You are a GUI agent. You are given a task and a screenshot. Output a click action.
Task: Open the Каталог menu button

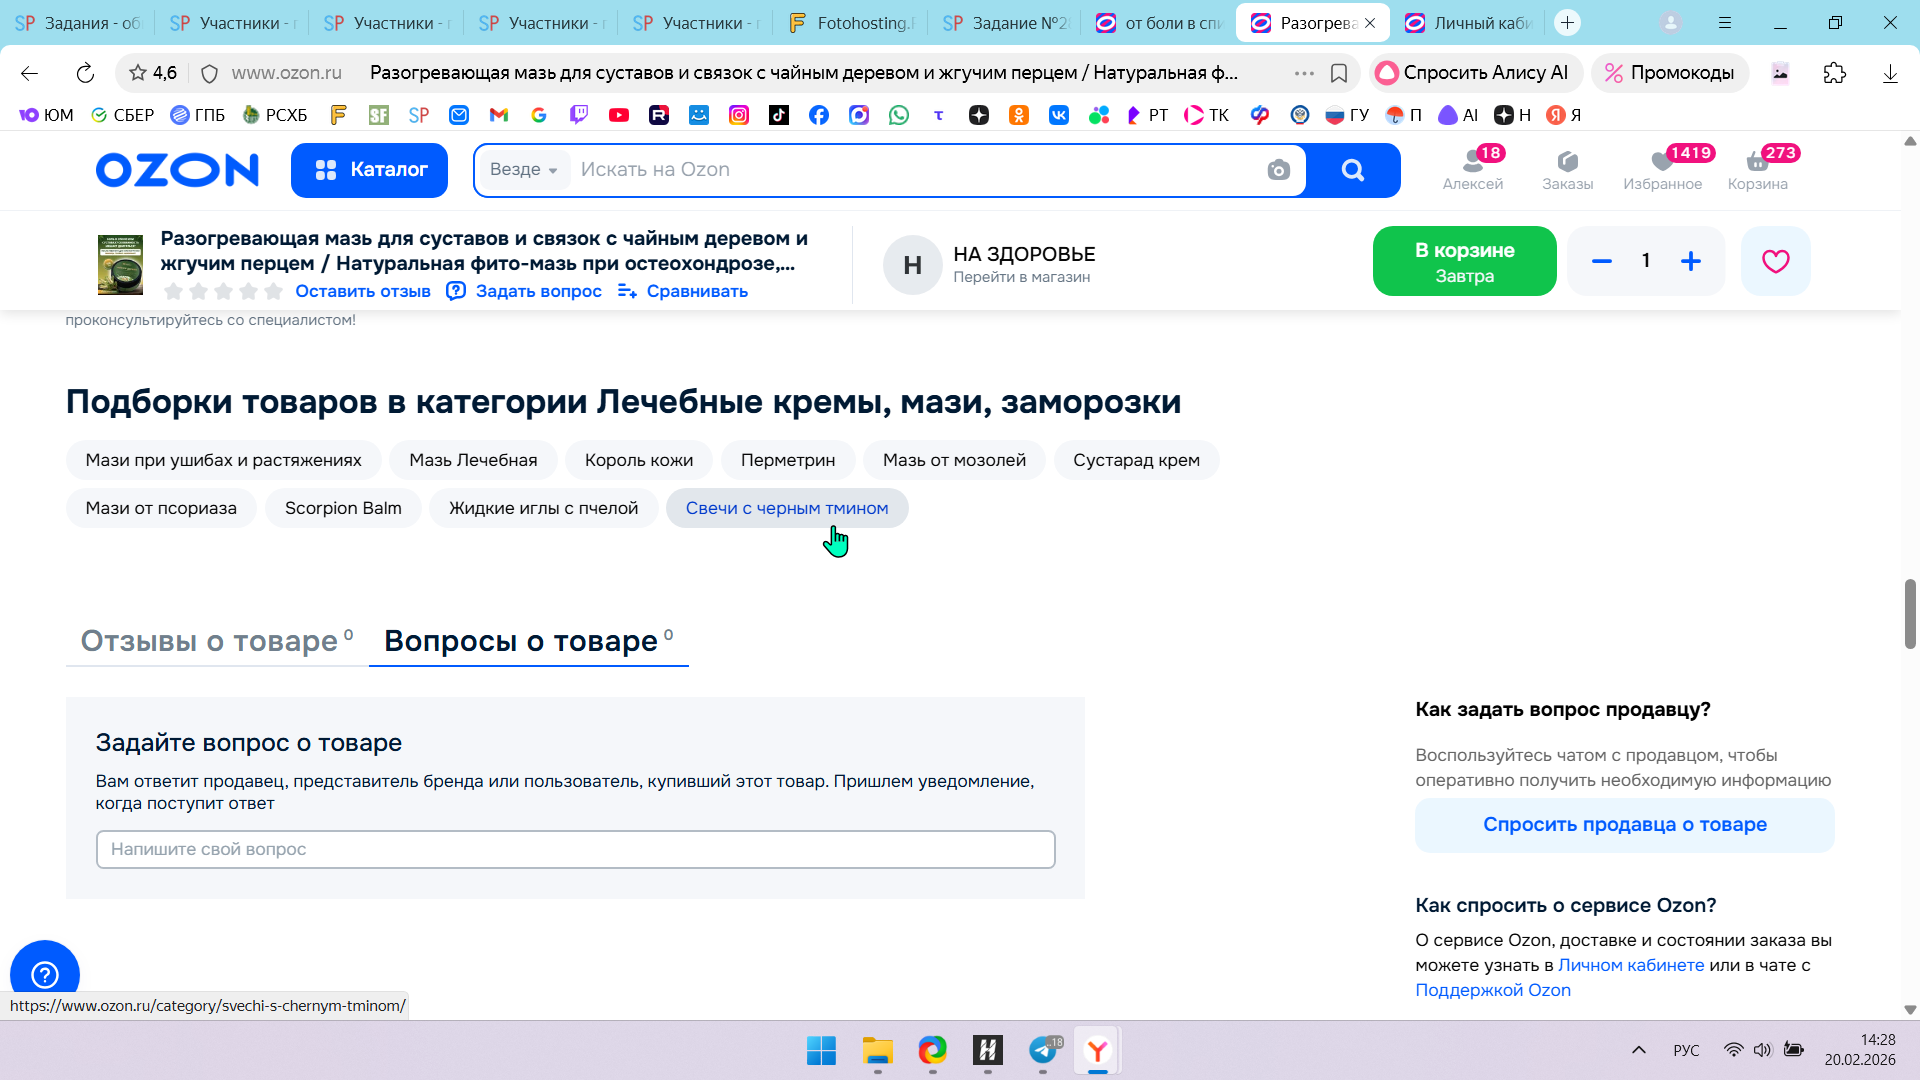click(x=369, y=170)
